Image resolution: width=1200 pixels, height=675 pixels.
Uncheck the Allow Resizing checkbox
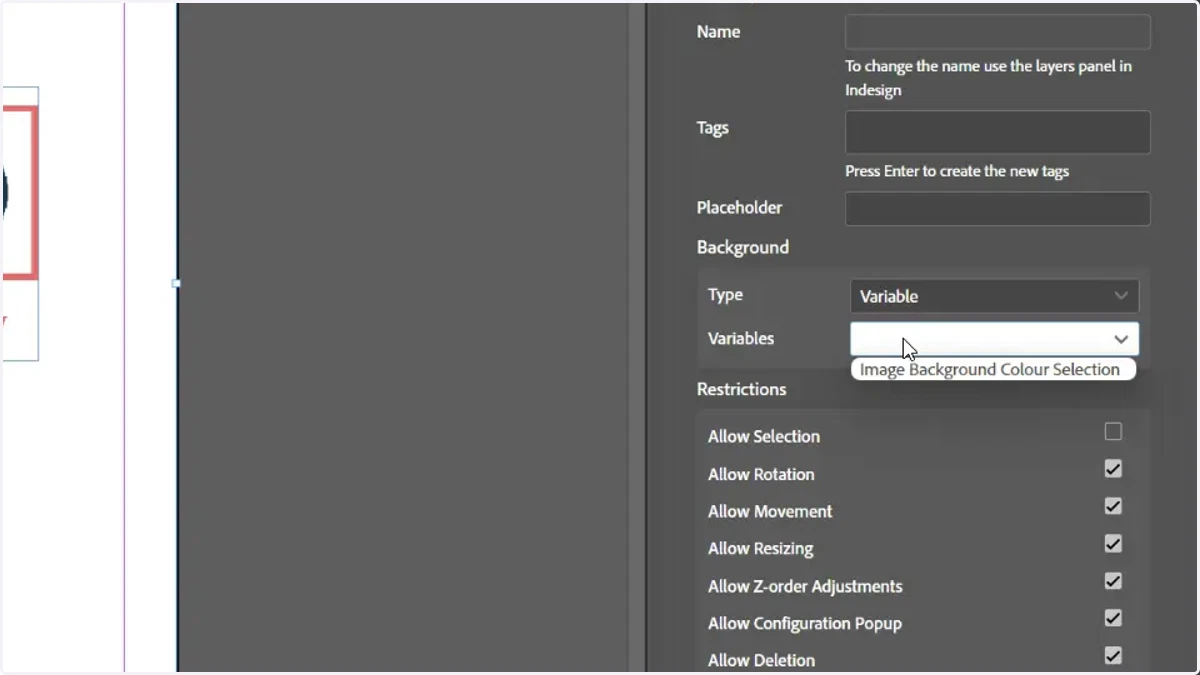pyautogui.click(x=1113, y=544)
